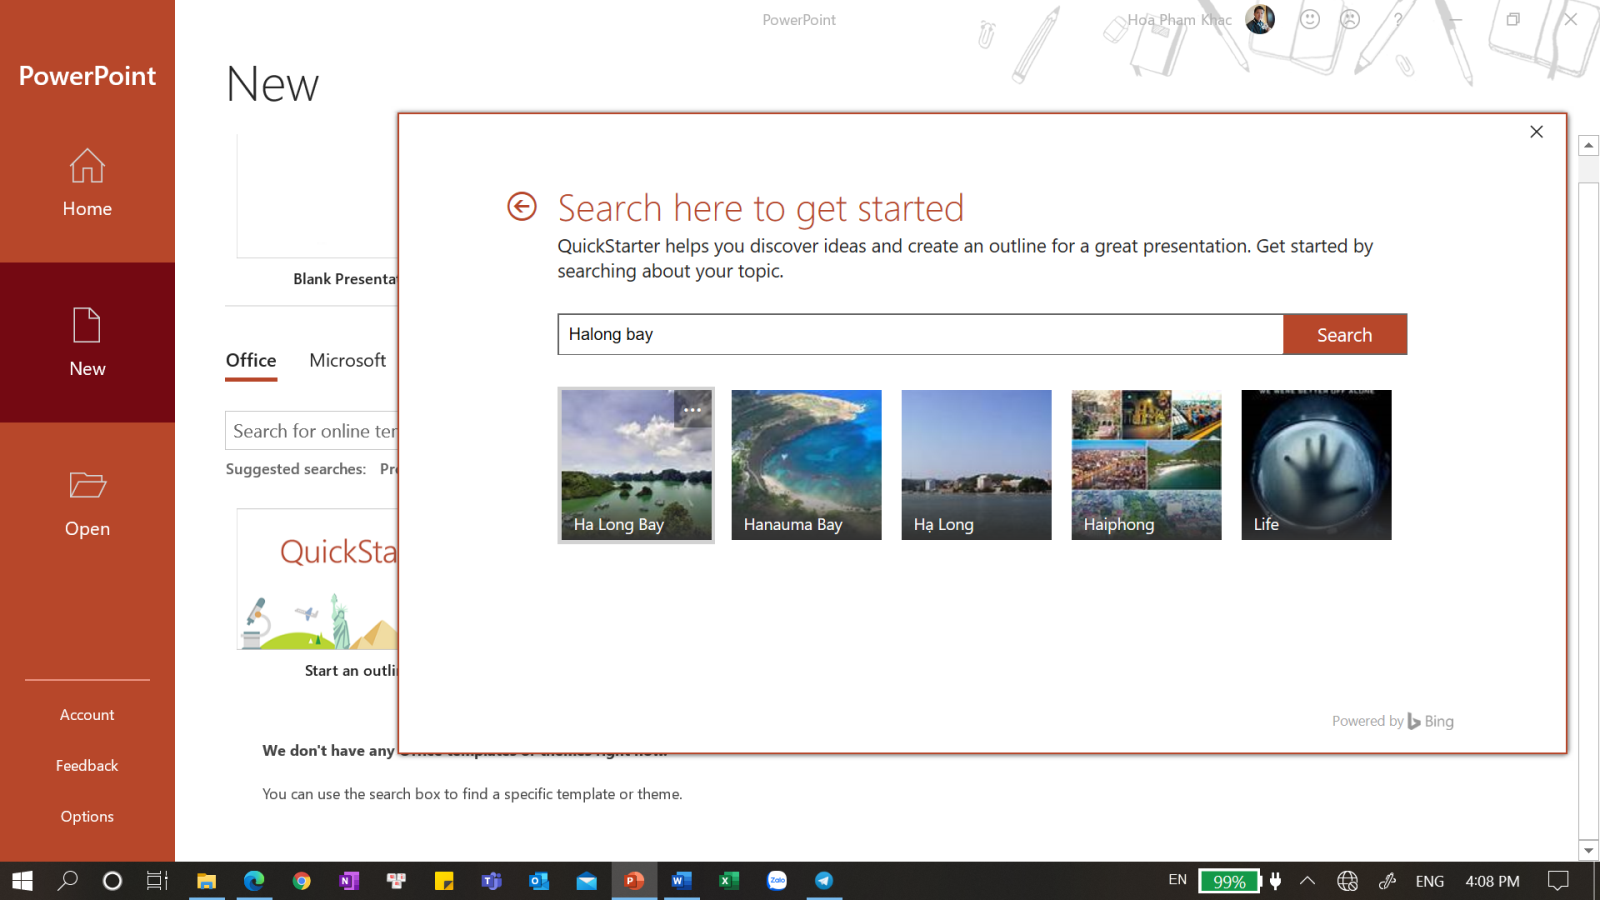Screen dimensions: 1600x900
Task: Open more options on Ha Long Bay thumbnail
Action: tap(693, 410)
